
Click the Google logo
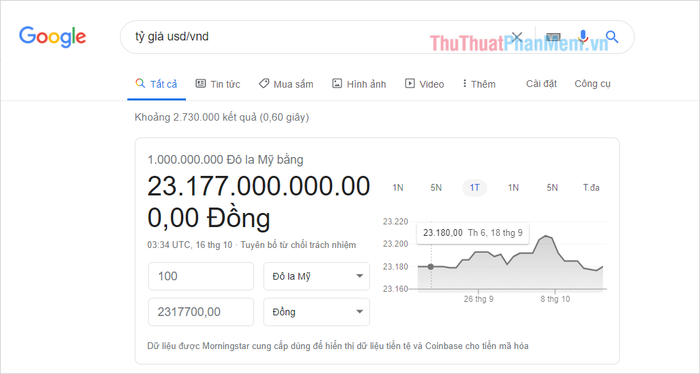52,37
